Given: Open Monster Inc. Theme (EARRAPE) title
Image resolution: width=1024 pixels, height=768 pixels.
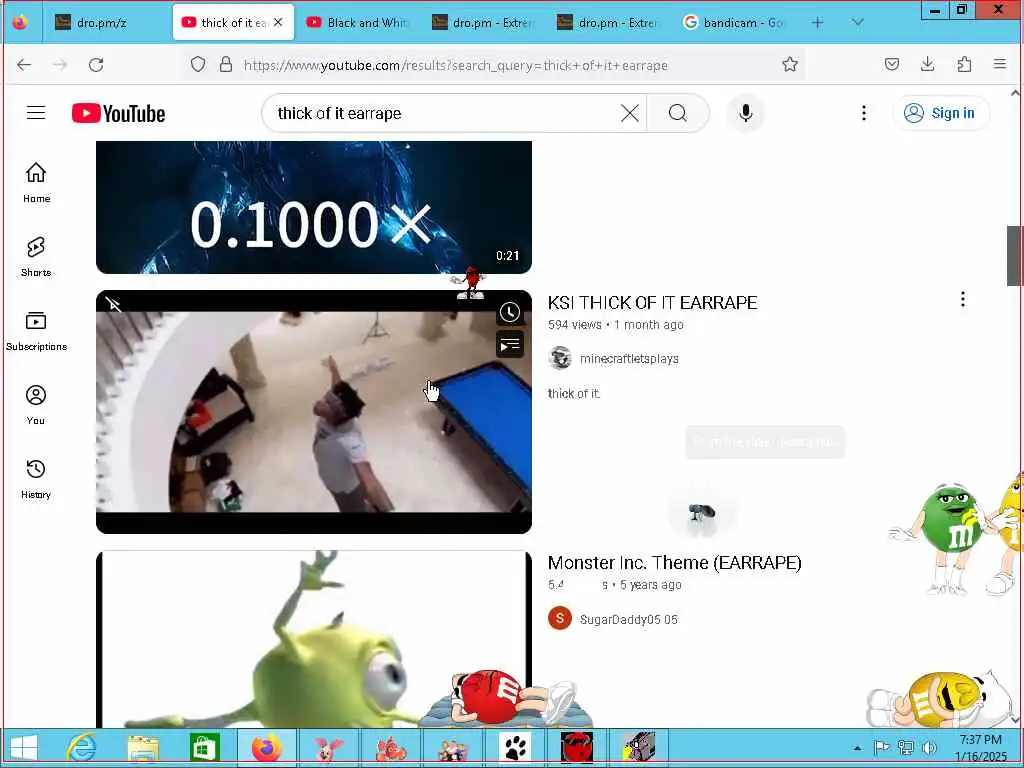Looking at the screenshot, I should pos(674,563).
